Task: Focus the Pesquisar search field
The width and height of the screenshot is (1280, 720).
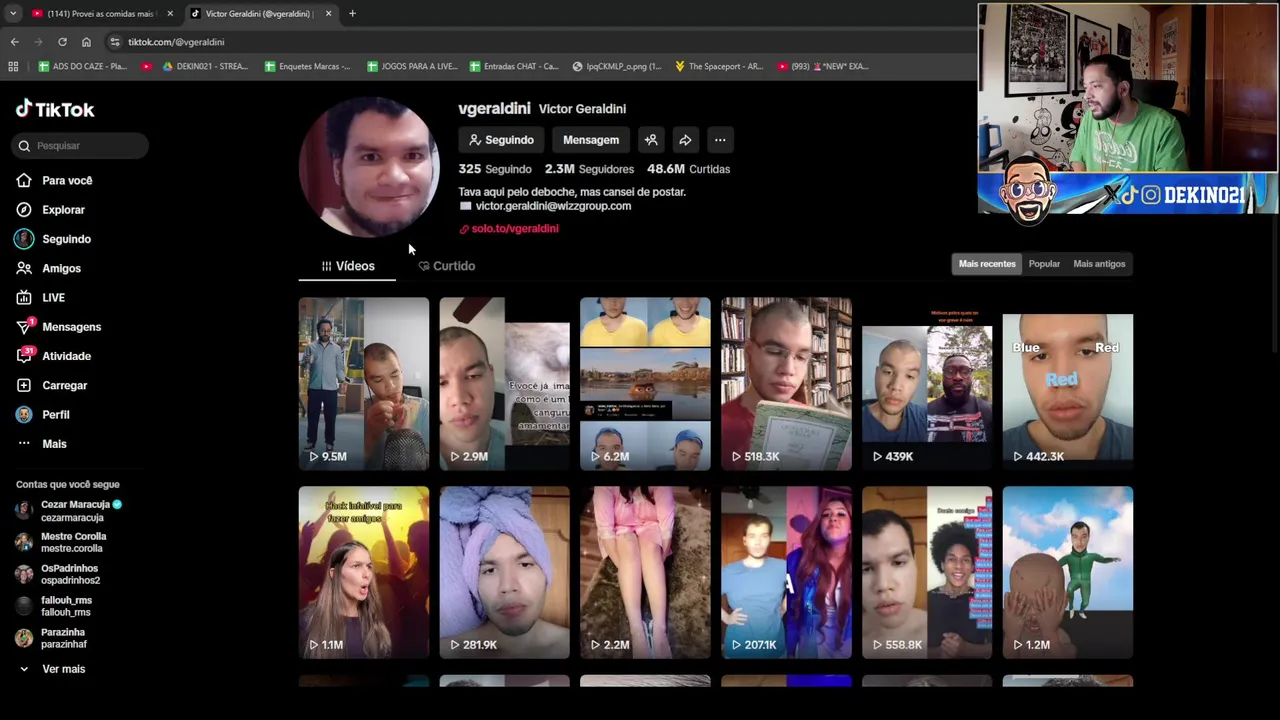Action: [x=82, y=146]
